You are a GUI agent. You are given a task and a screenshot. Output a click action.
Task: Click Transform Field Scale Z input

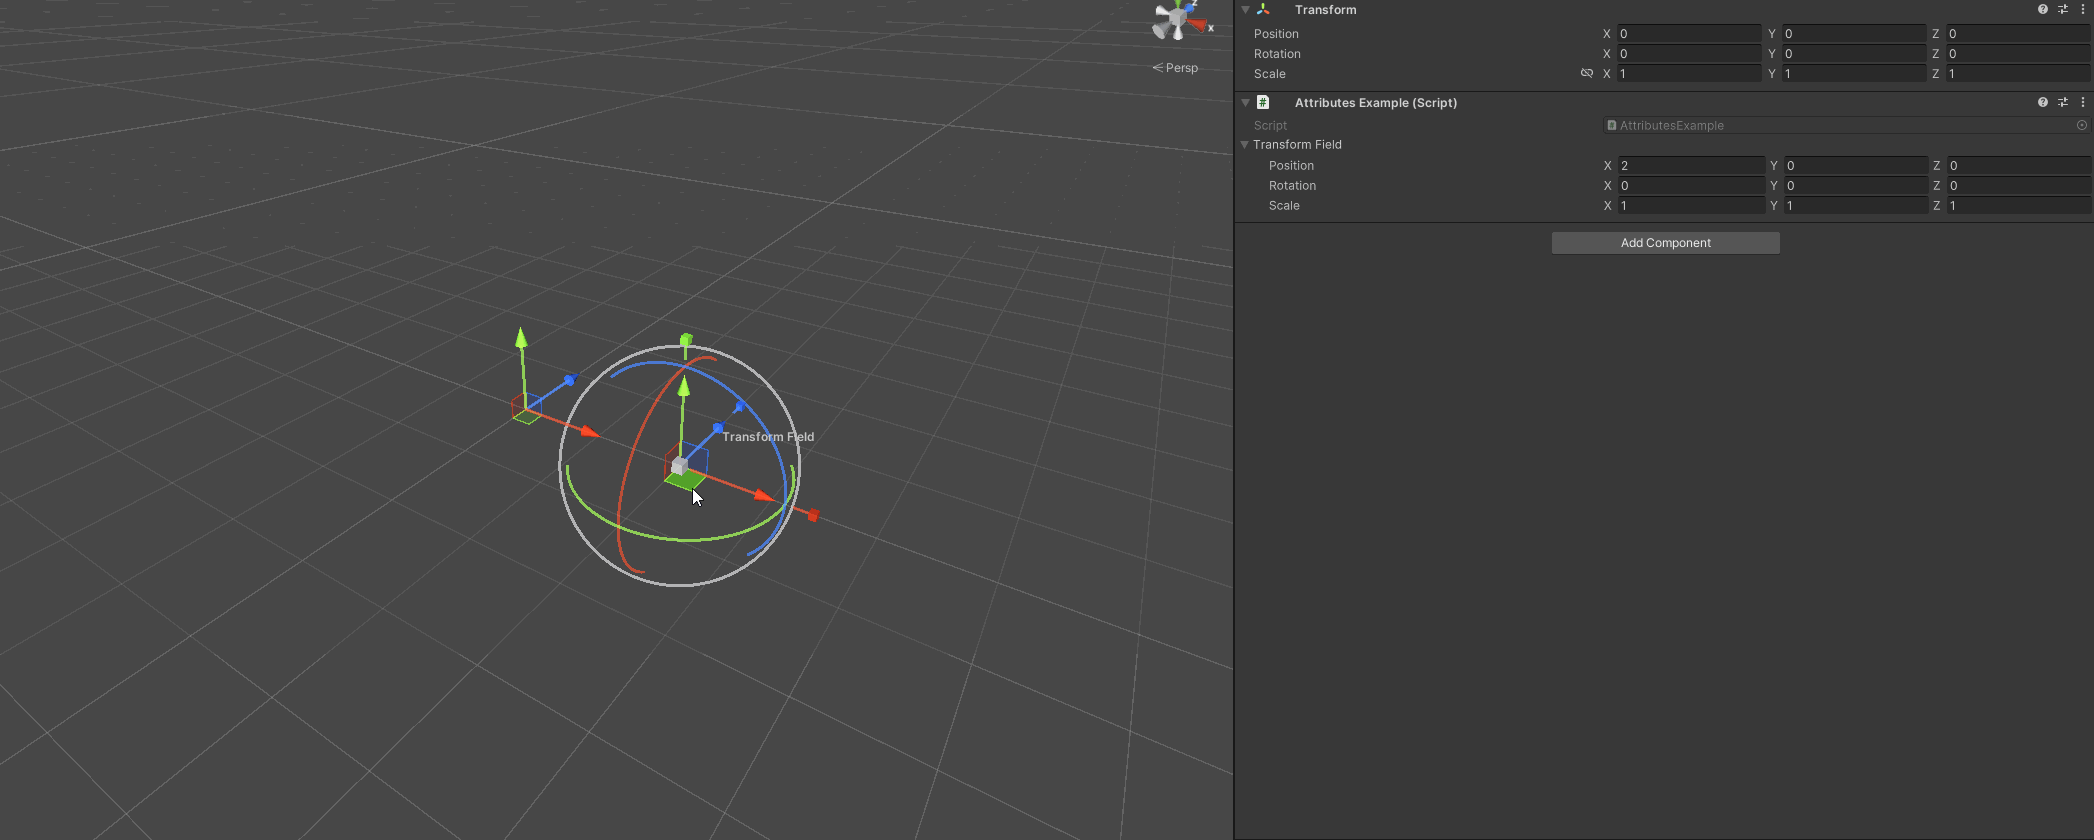pos(2019,205)
